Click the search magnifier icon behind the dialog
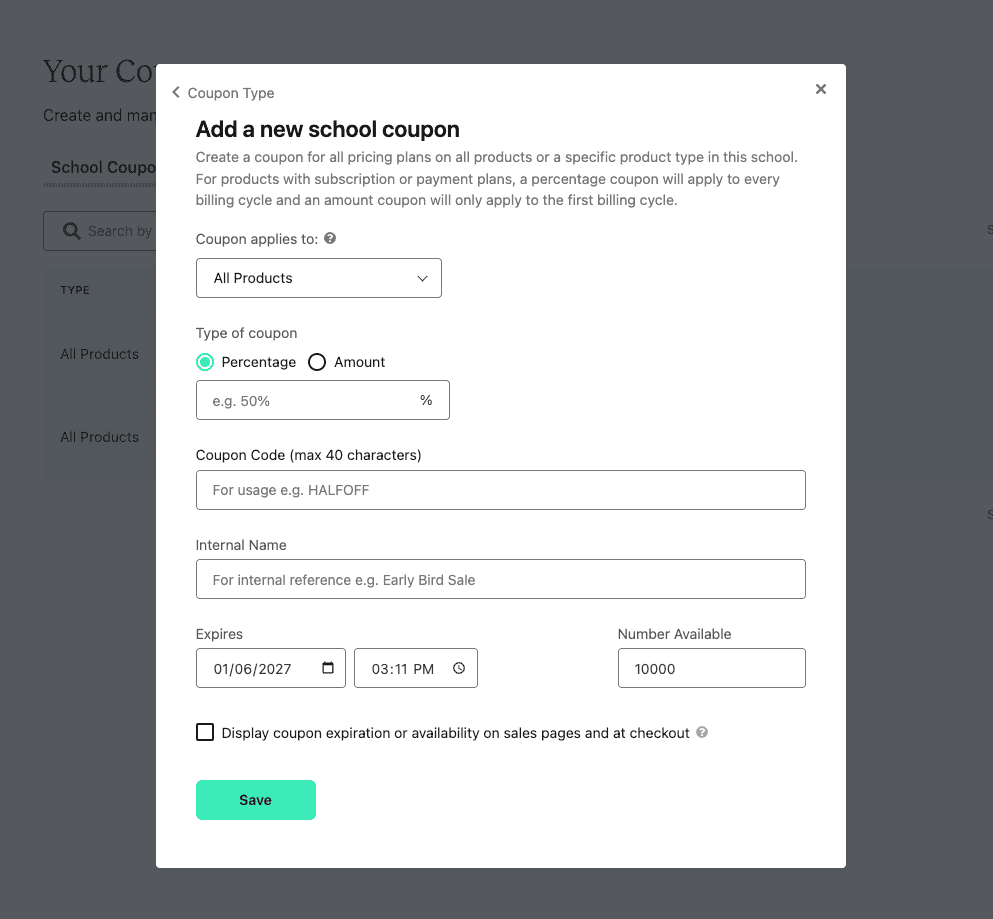The width and height of the screenshot is (993, 919). pyautogui.click(x=72, y=231)
